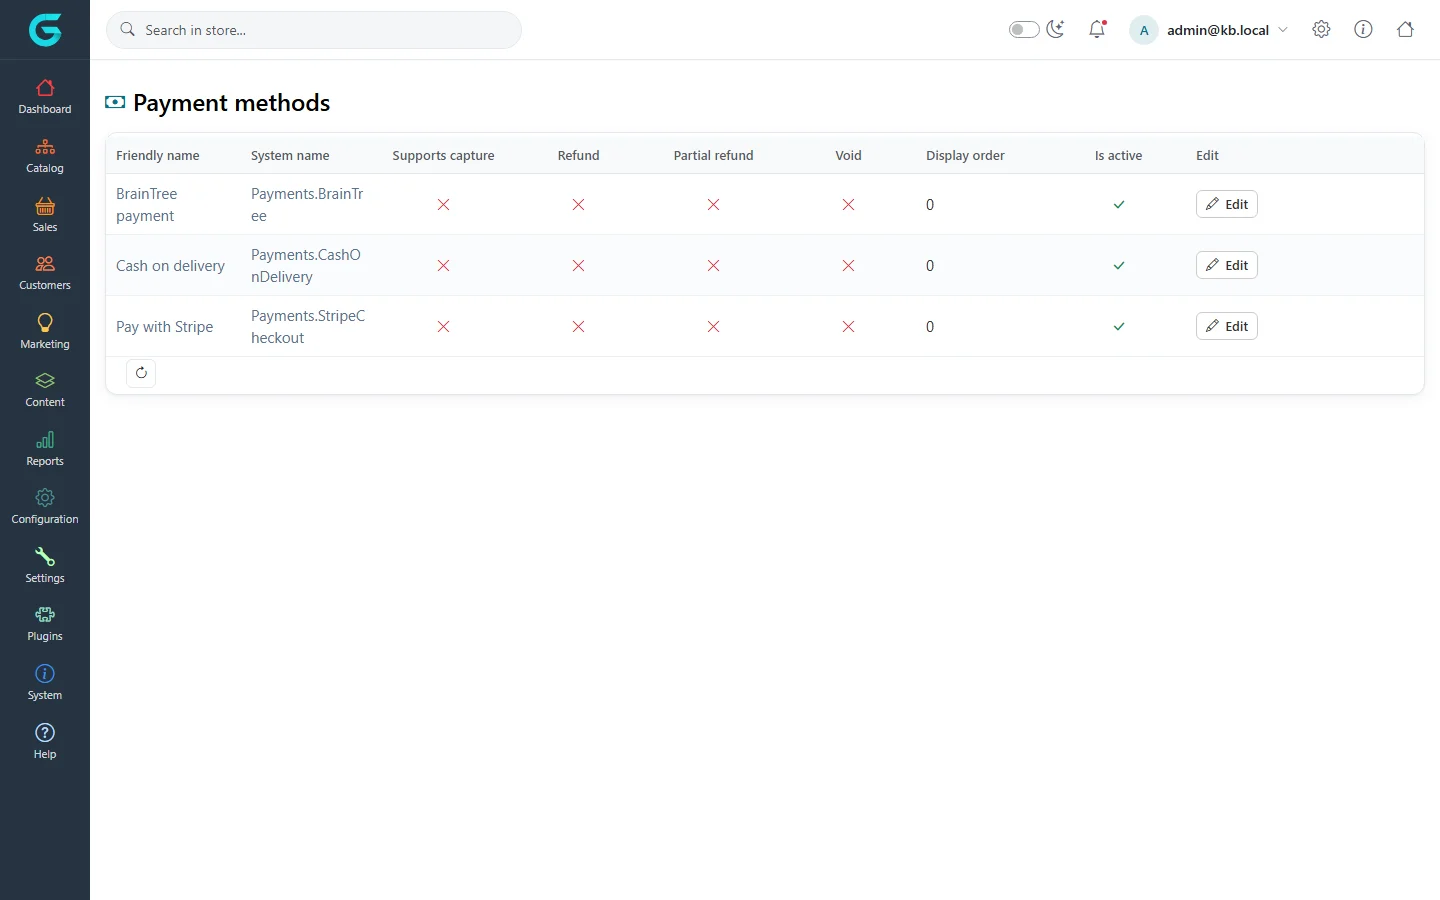Screen dimensions: 1440x900
Task: Open the Catalog sidebar menu
Action: click(45, 156)
